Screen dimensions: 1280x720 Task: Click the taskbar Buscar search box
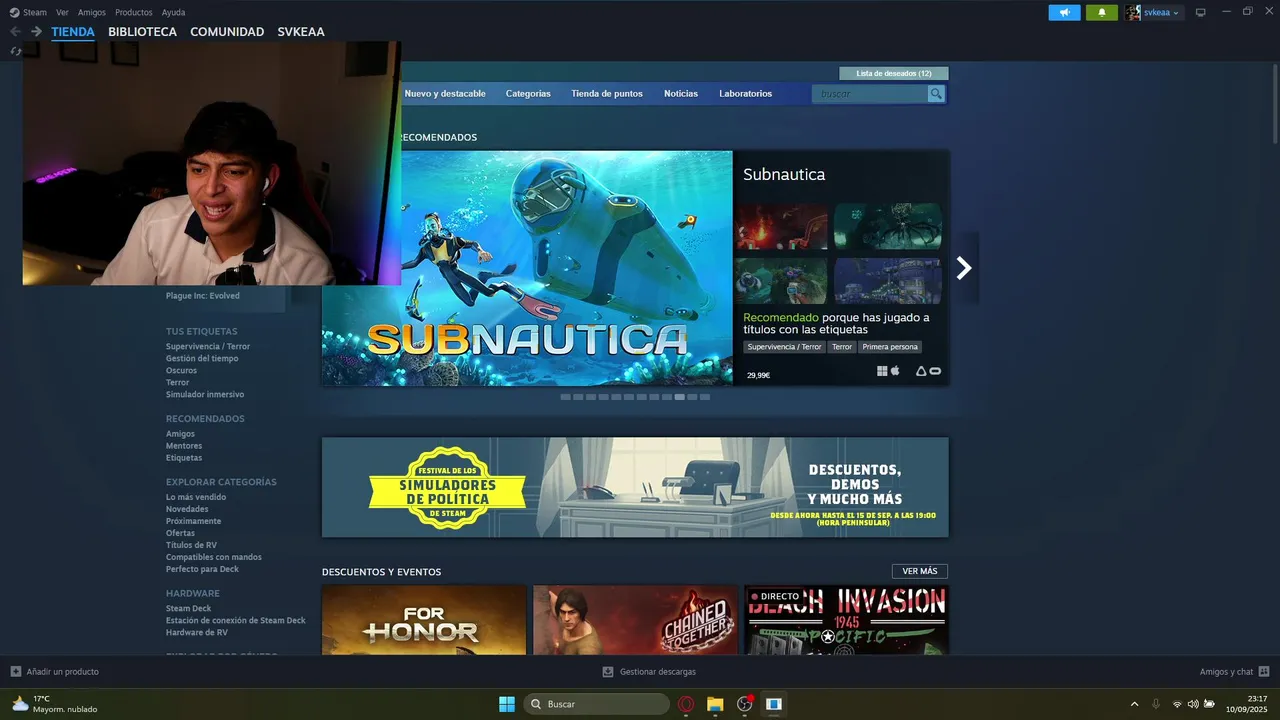point(597,704)
